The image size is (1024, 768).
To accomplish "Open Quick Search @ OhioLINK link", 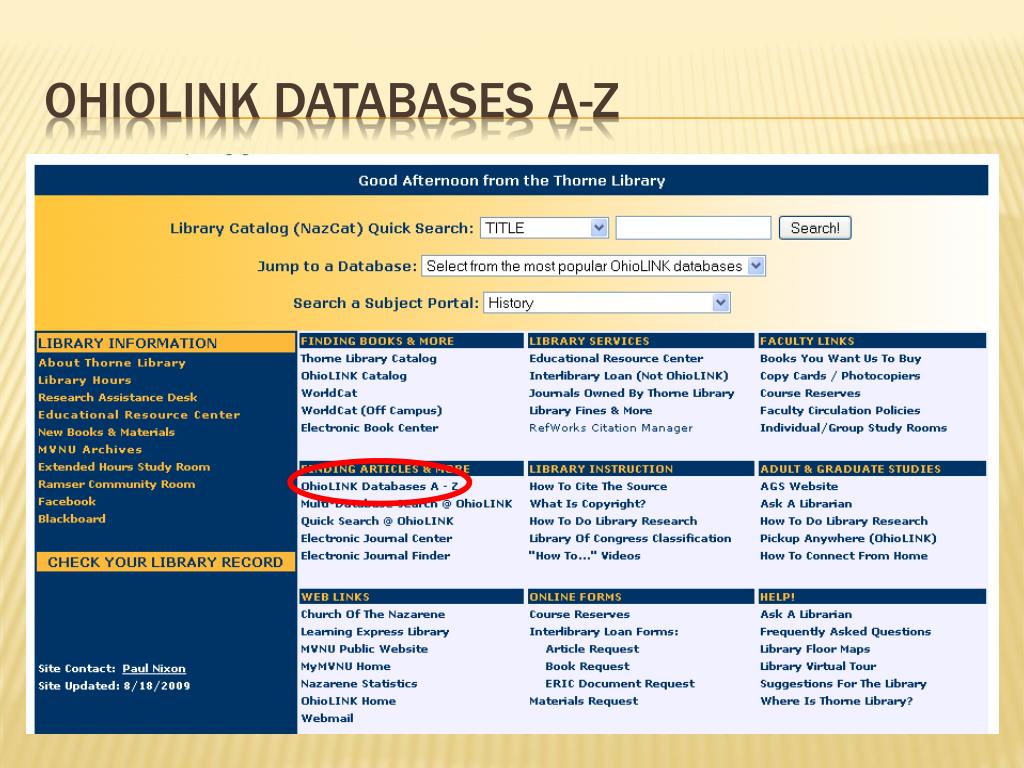I will (x=377, y=521).
